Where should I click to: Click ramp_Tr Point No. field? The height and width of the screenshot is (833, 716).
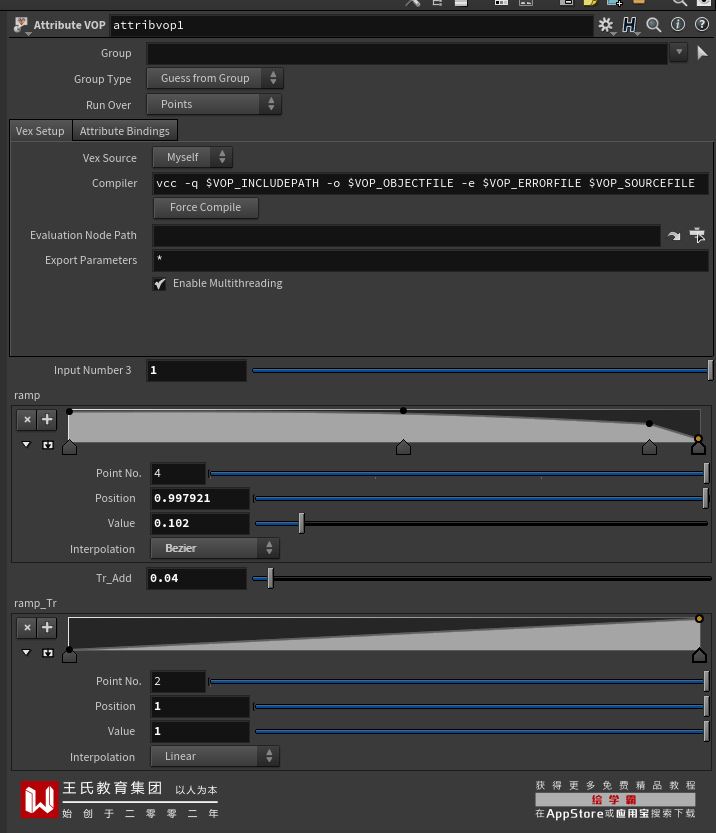pos(178,681)
